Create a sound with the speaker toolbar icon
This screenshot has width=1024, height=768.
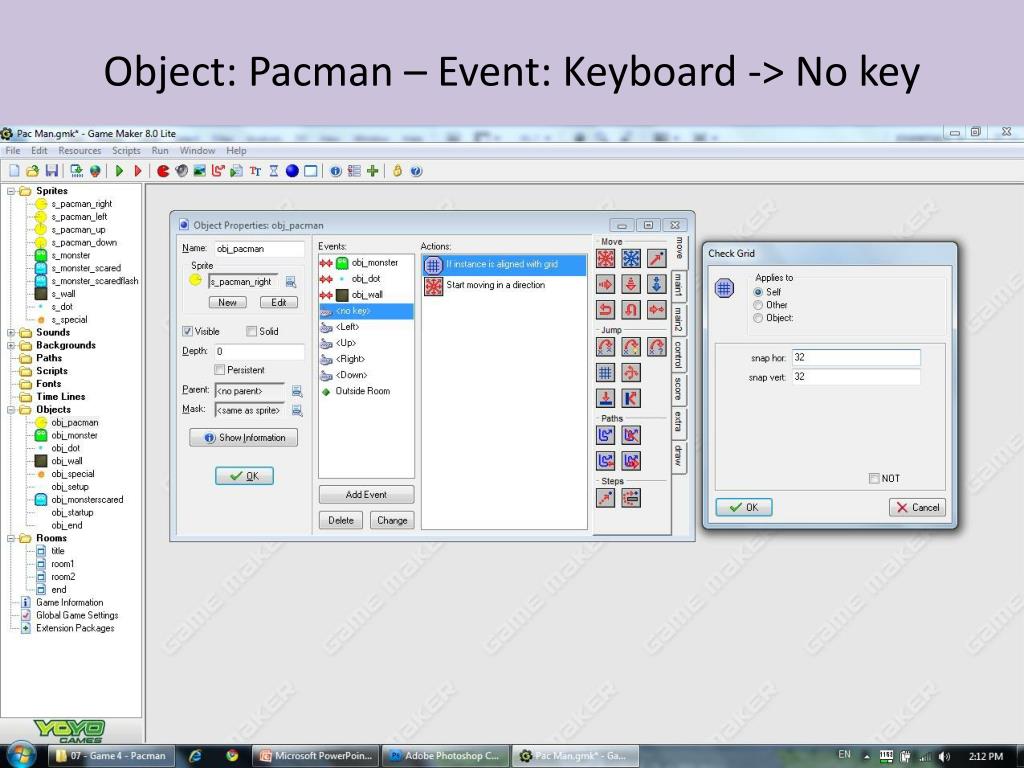[182, 171]
